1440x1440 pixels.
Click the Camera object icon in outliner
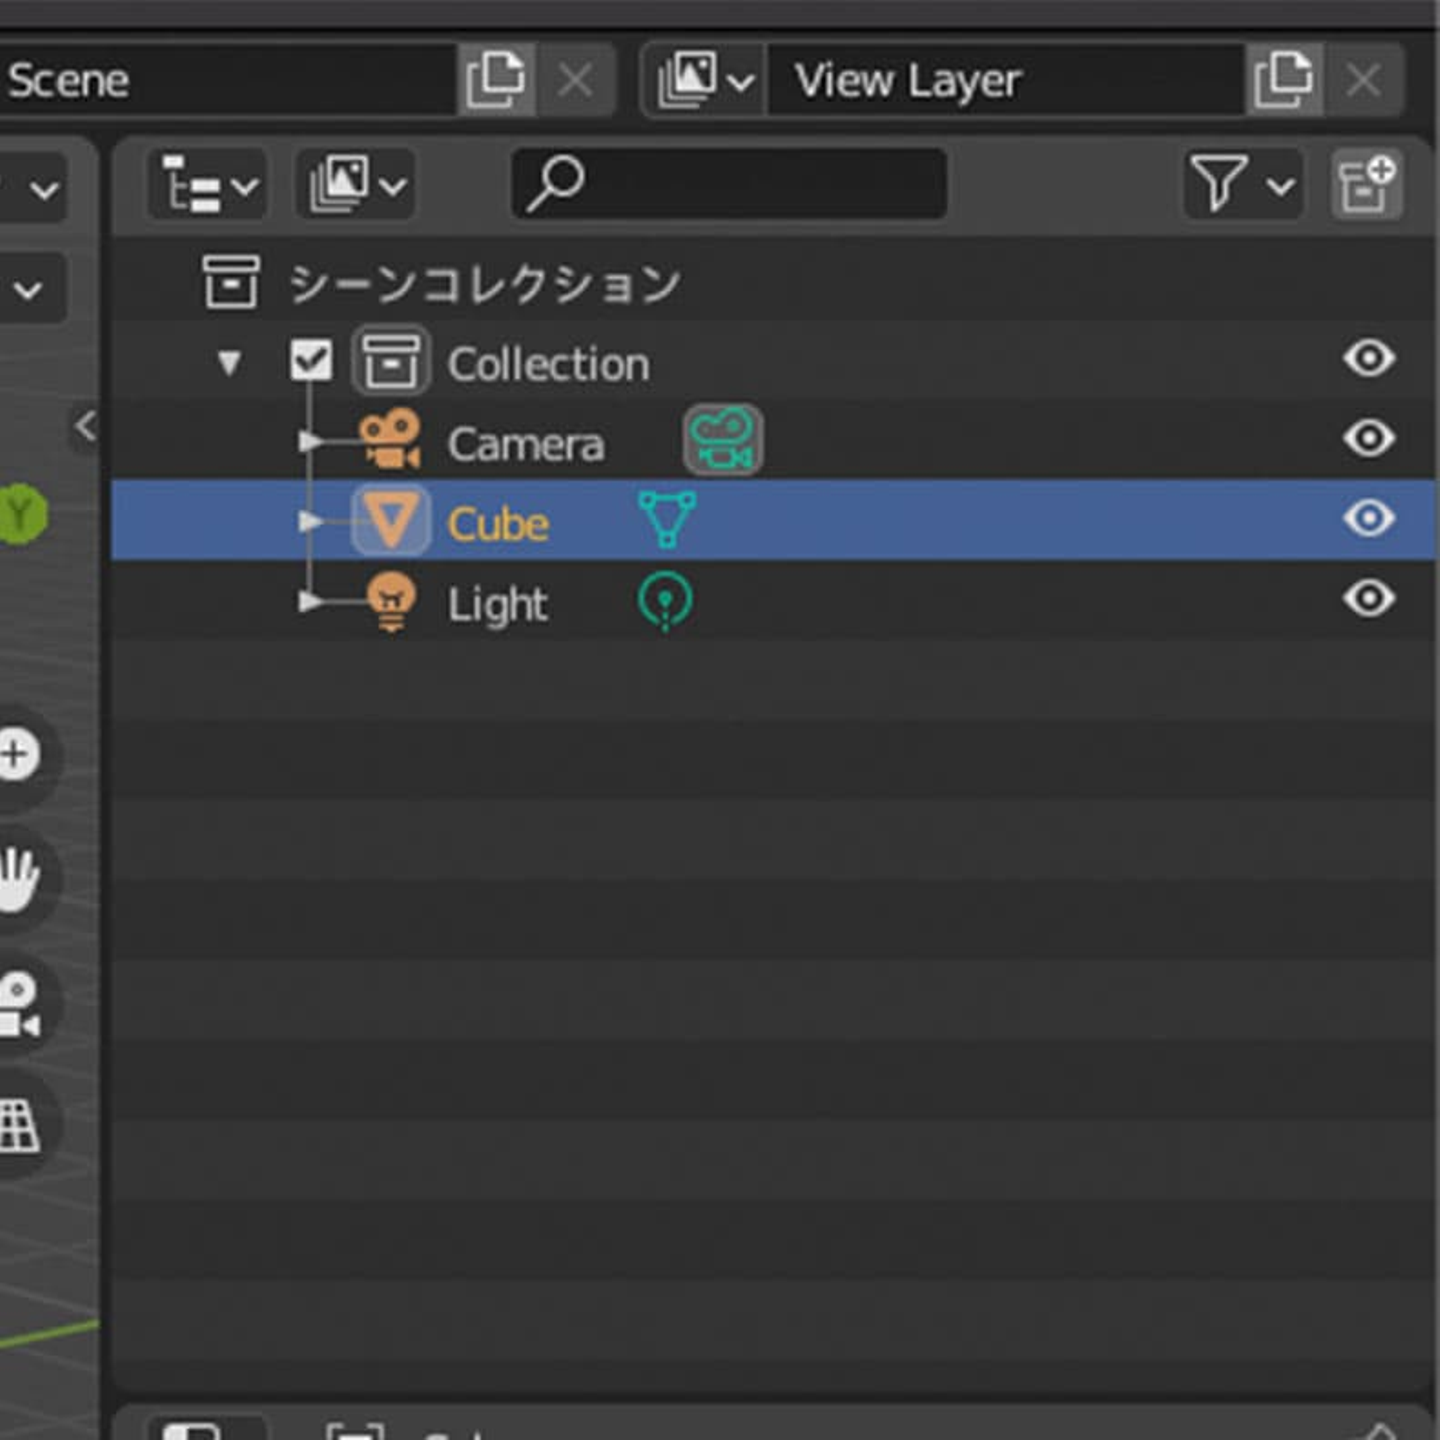pos(390,440)
